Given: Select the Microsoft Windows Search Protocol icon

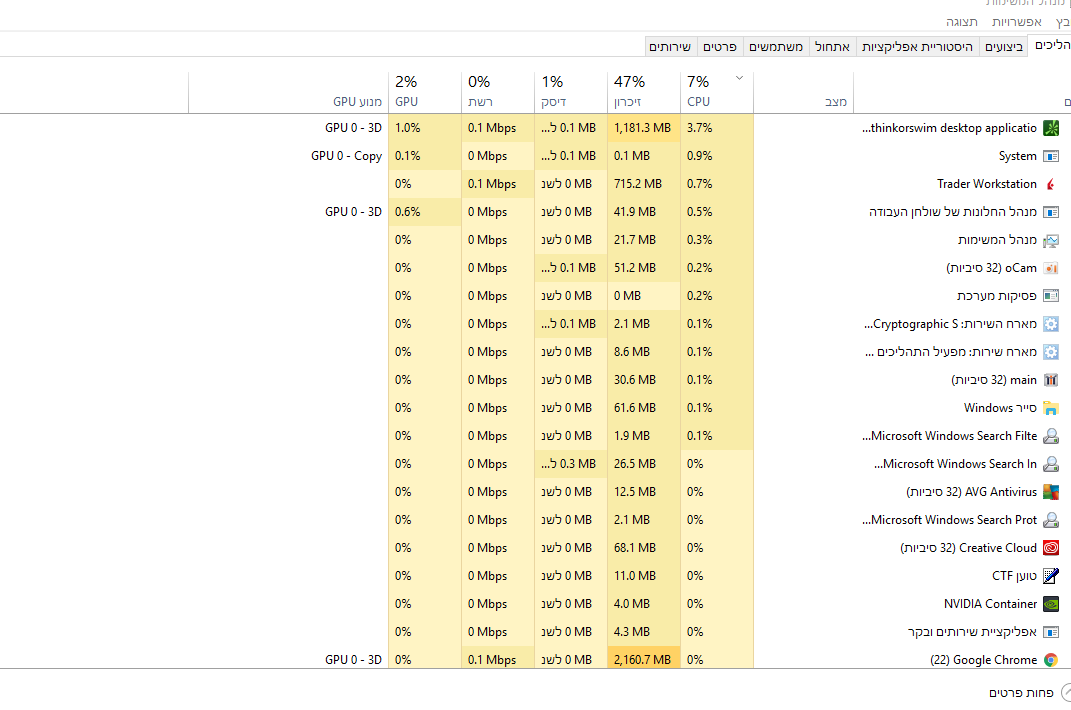Looking at the screenshot, I should coord(1051,520).
